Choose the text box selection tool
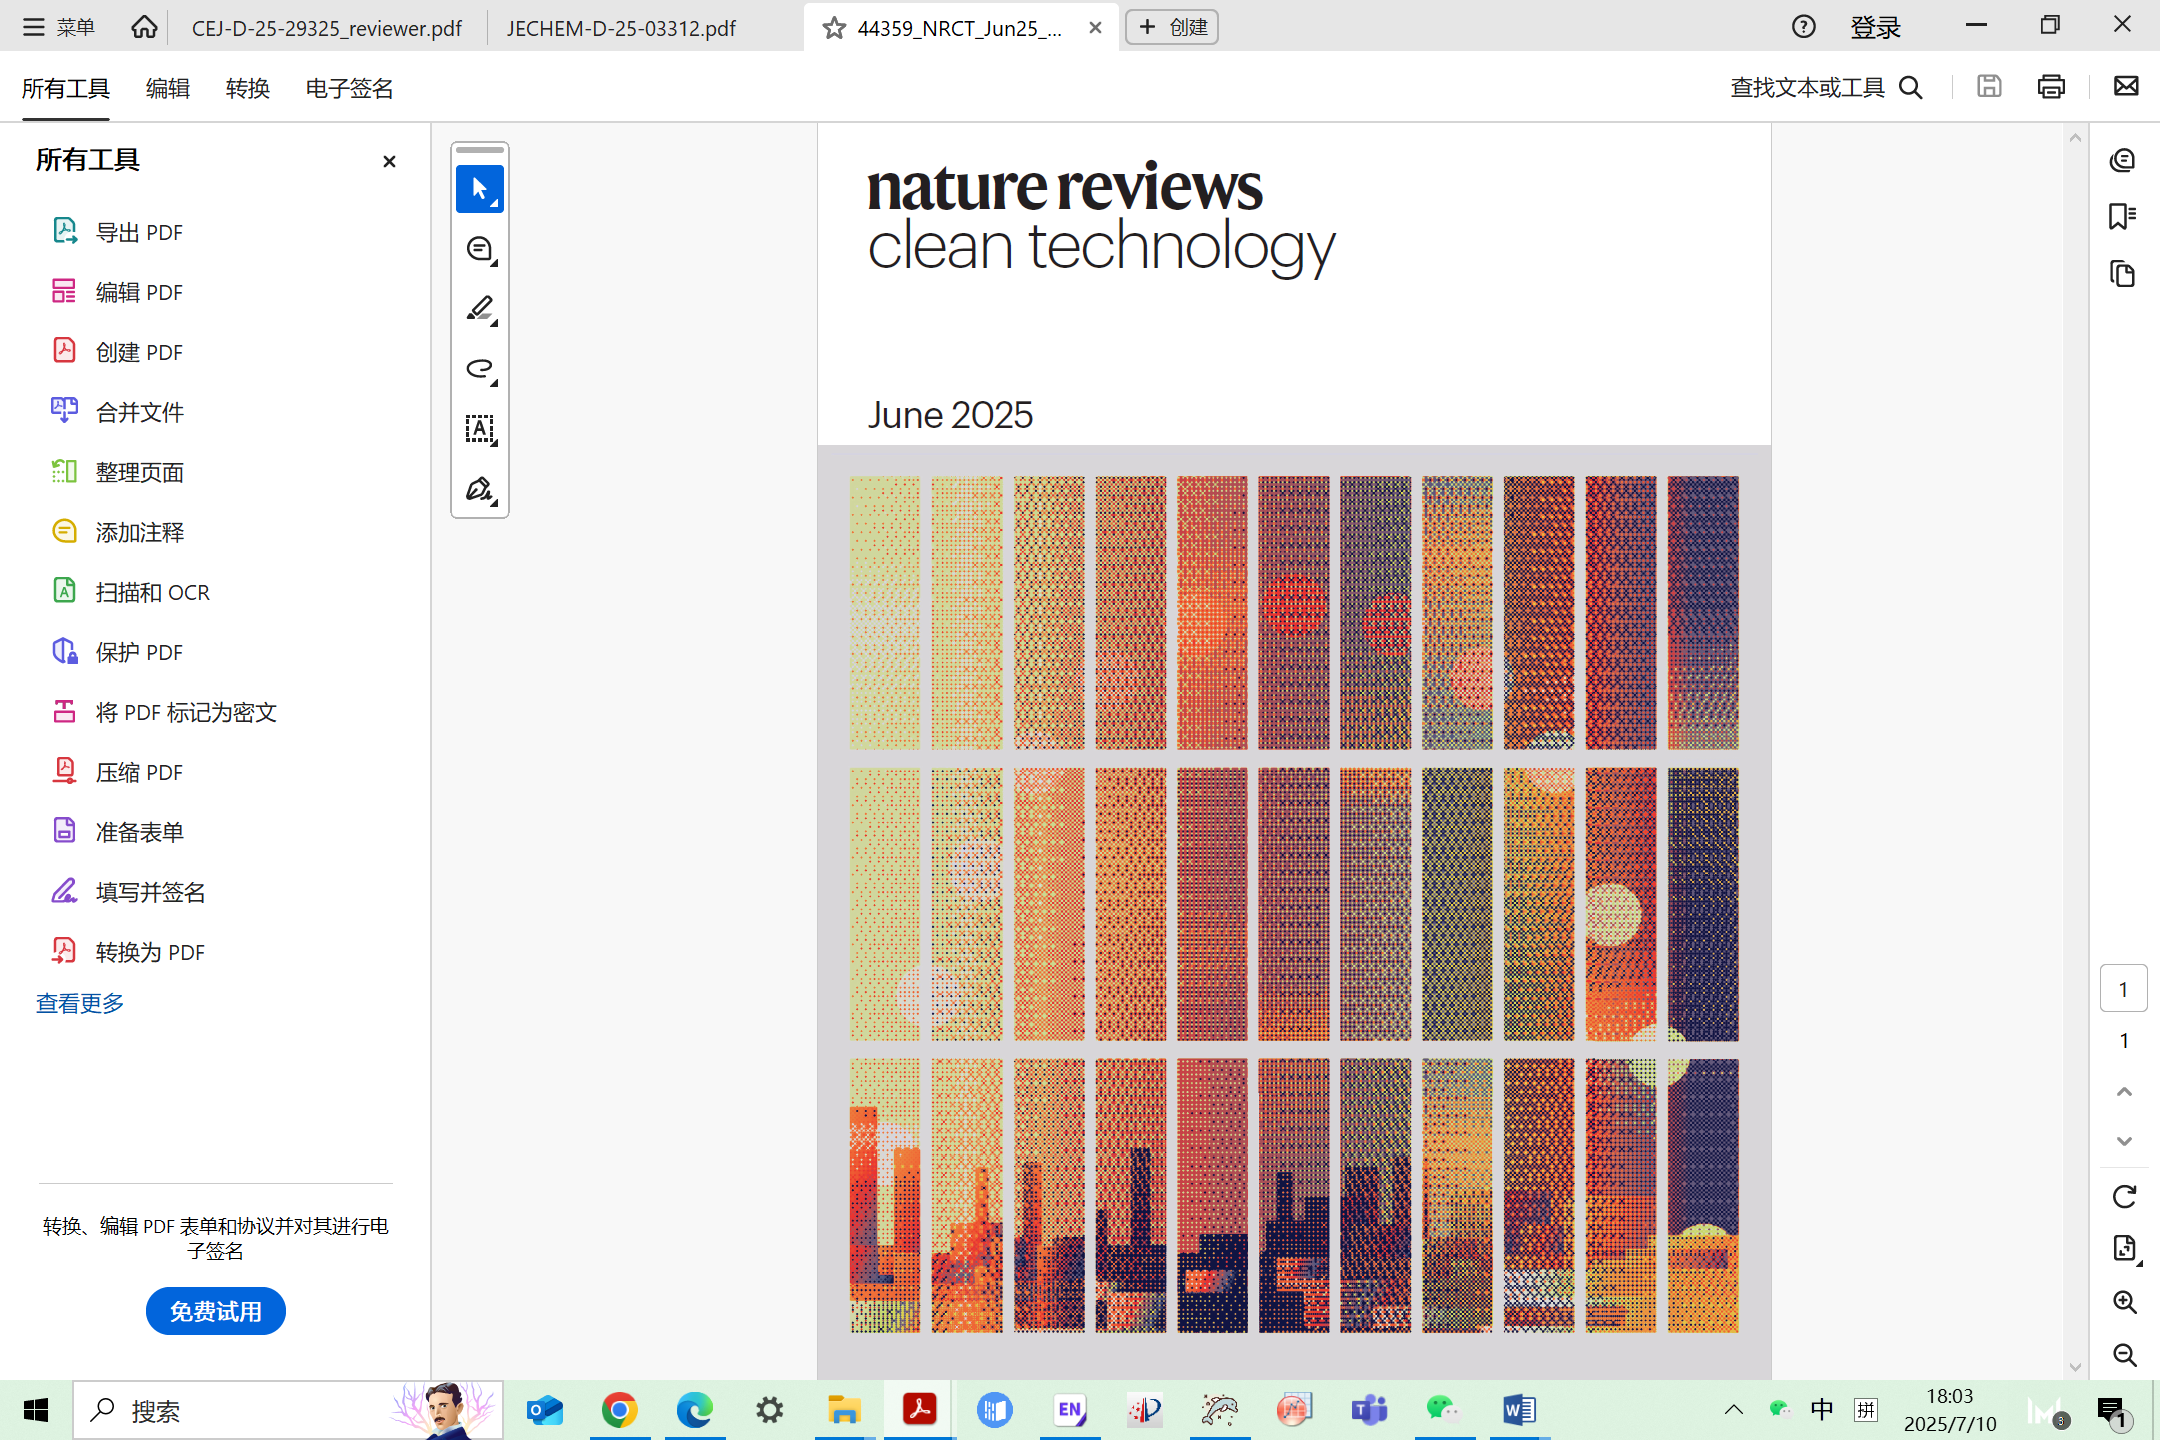2160x1440 pixels. coord(479,429)
